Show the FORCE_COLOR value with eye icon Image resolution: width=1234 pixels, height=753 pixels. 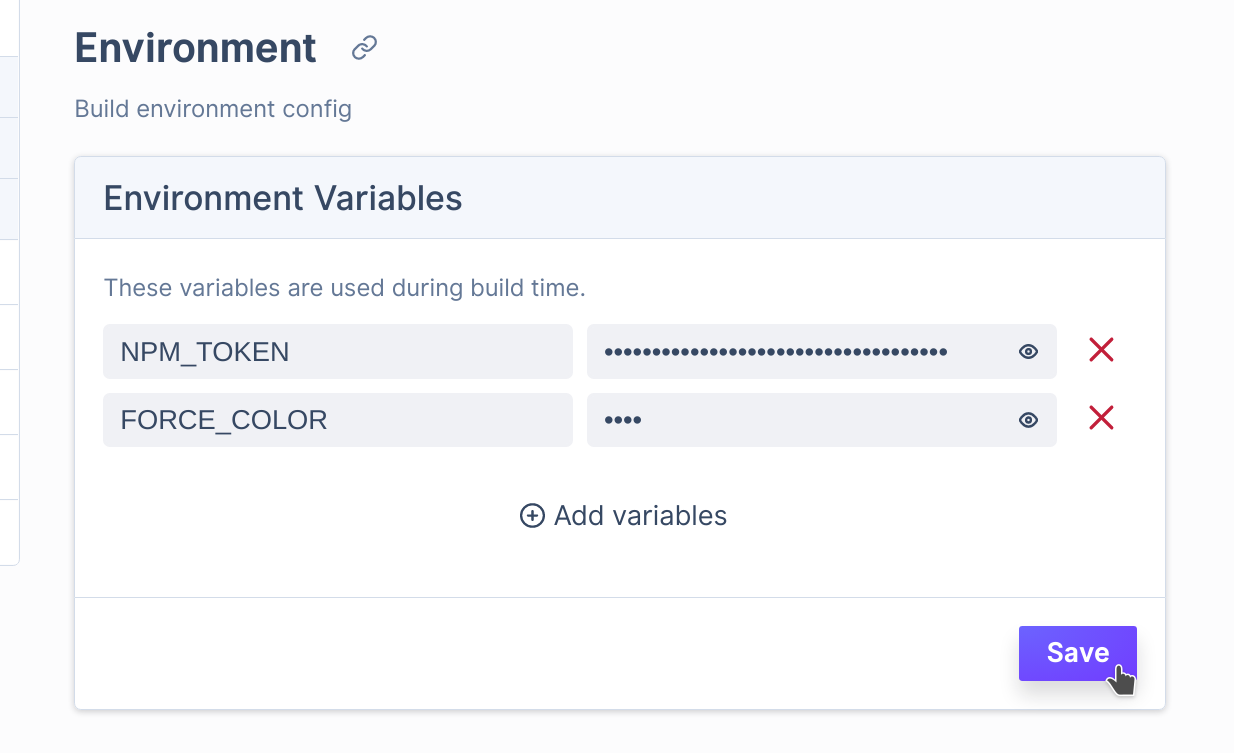[x=1028, y=420]
